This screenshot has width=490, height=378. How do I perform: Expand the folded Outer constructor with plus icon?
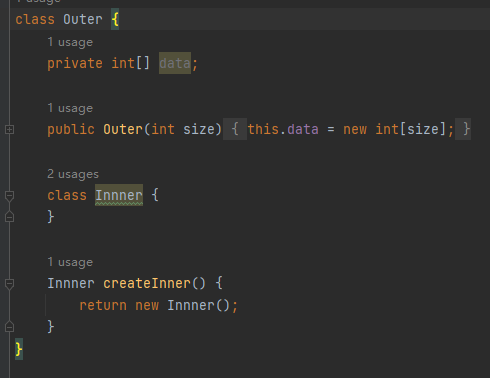click(x=9, y=129)
